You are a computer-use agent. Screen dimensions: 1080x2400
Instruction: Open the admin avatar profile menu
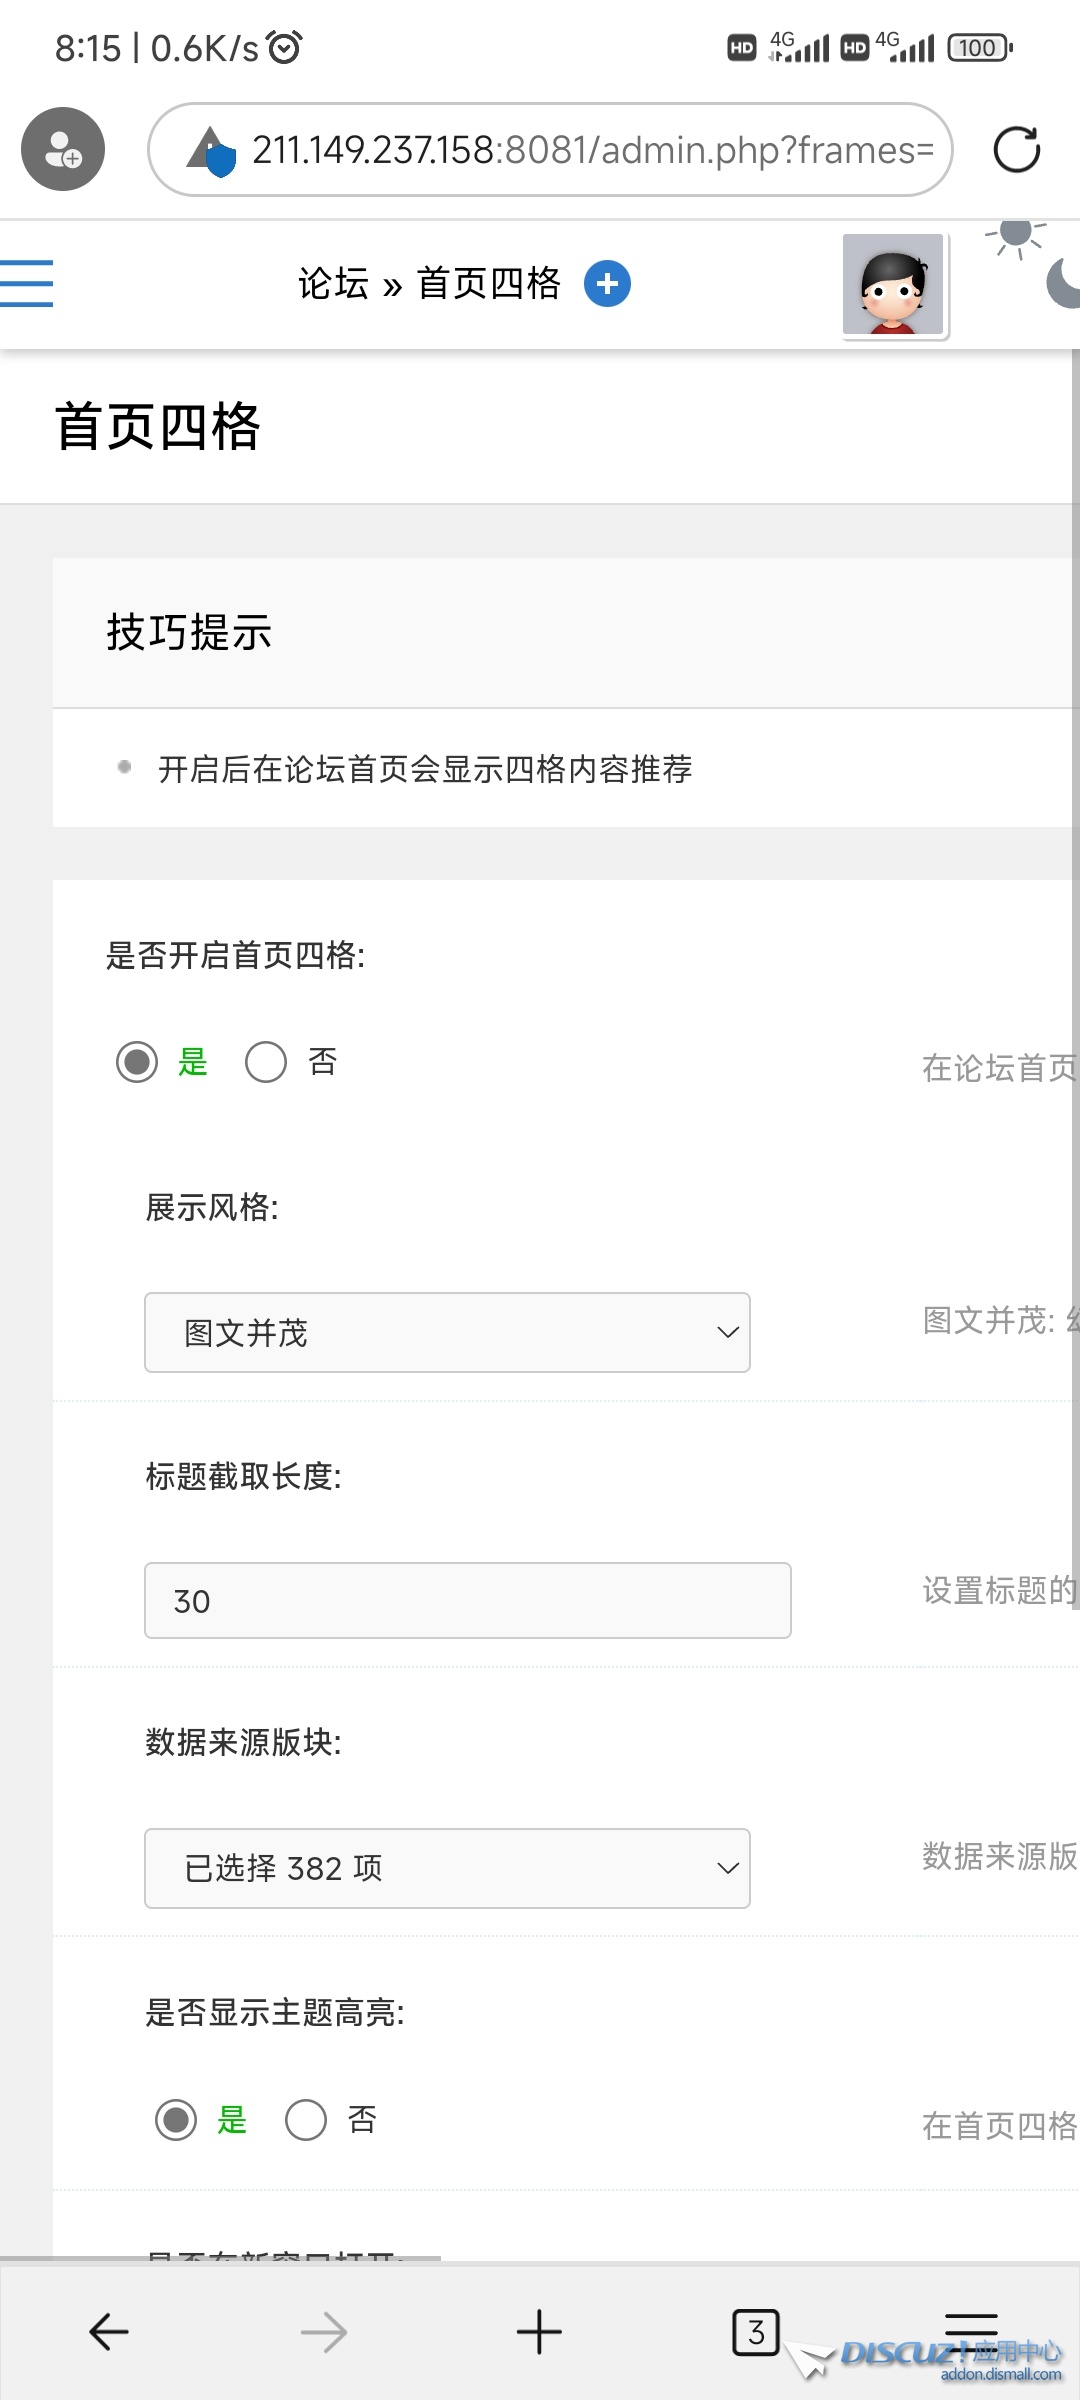pos(893,285)
